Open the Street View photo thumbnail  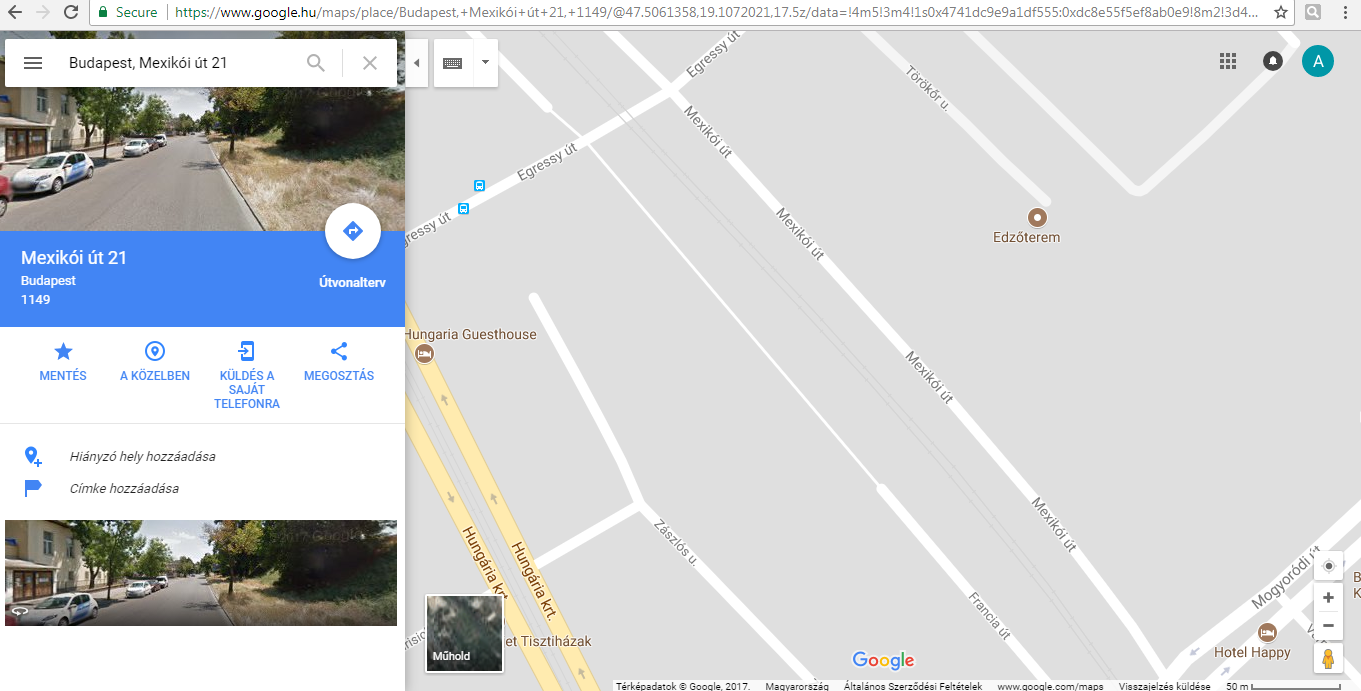(x=201, y=573)
